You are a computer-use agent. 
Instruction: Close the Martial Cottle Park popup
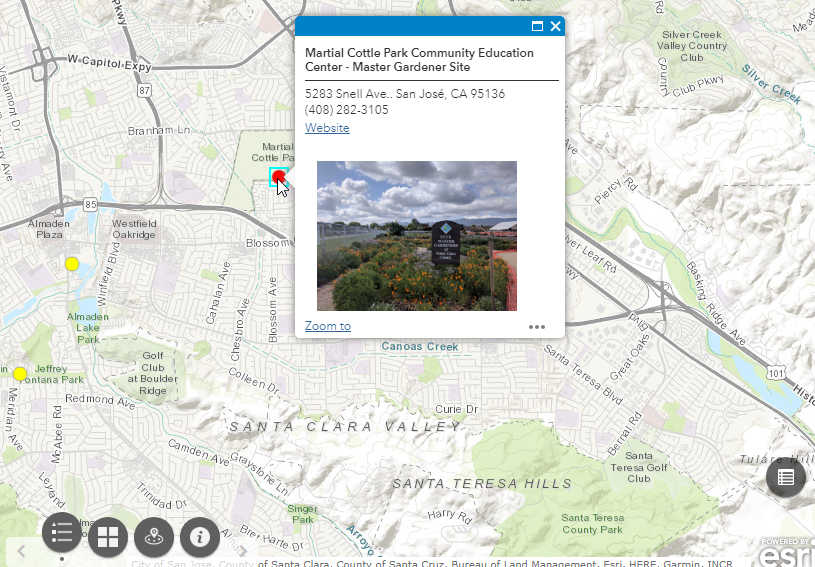[x=555, y=27]
